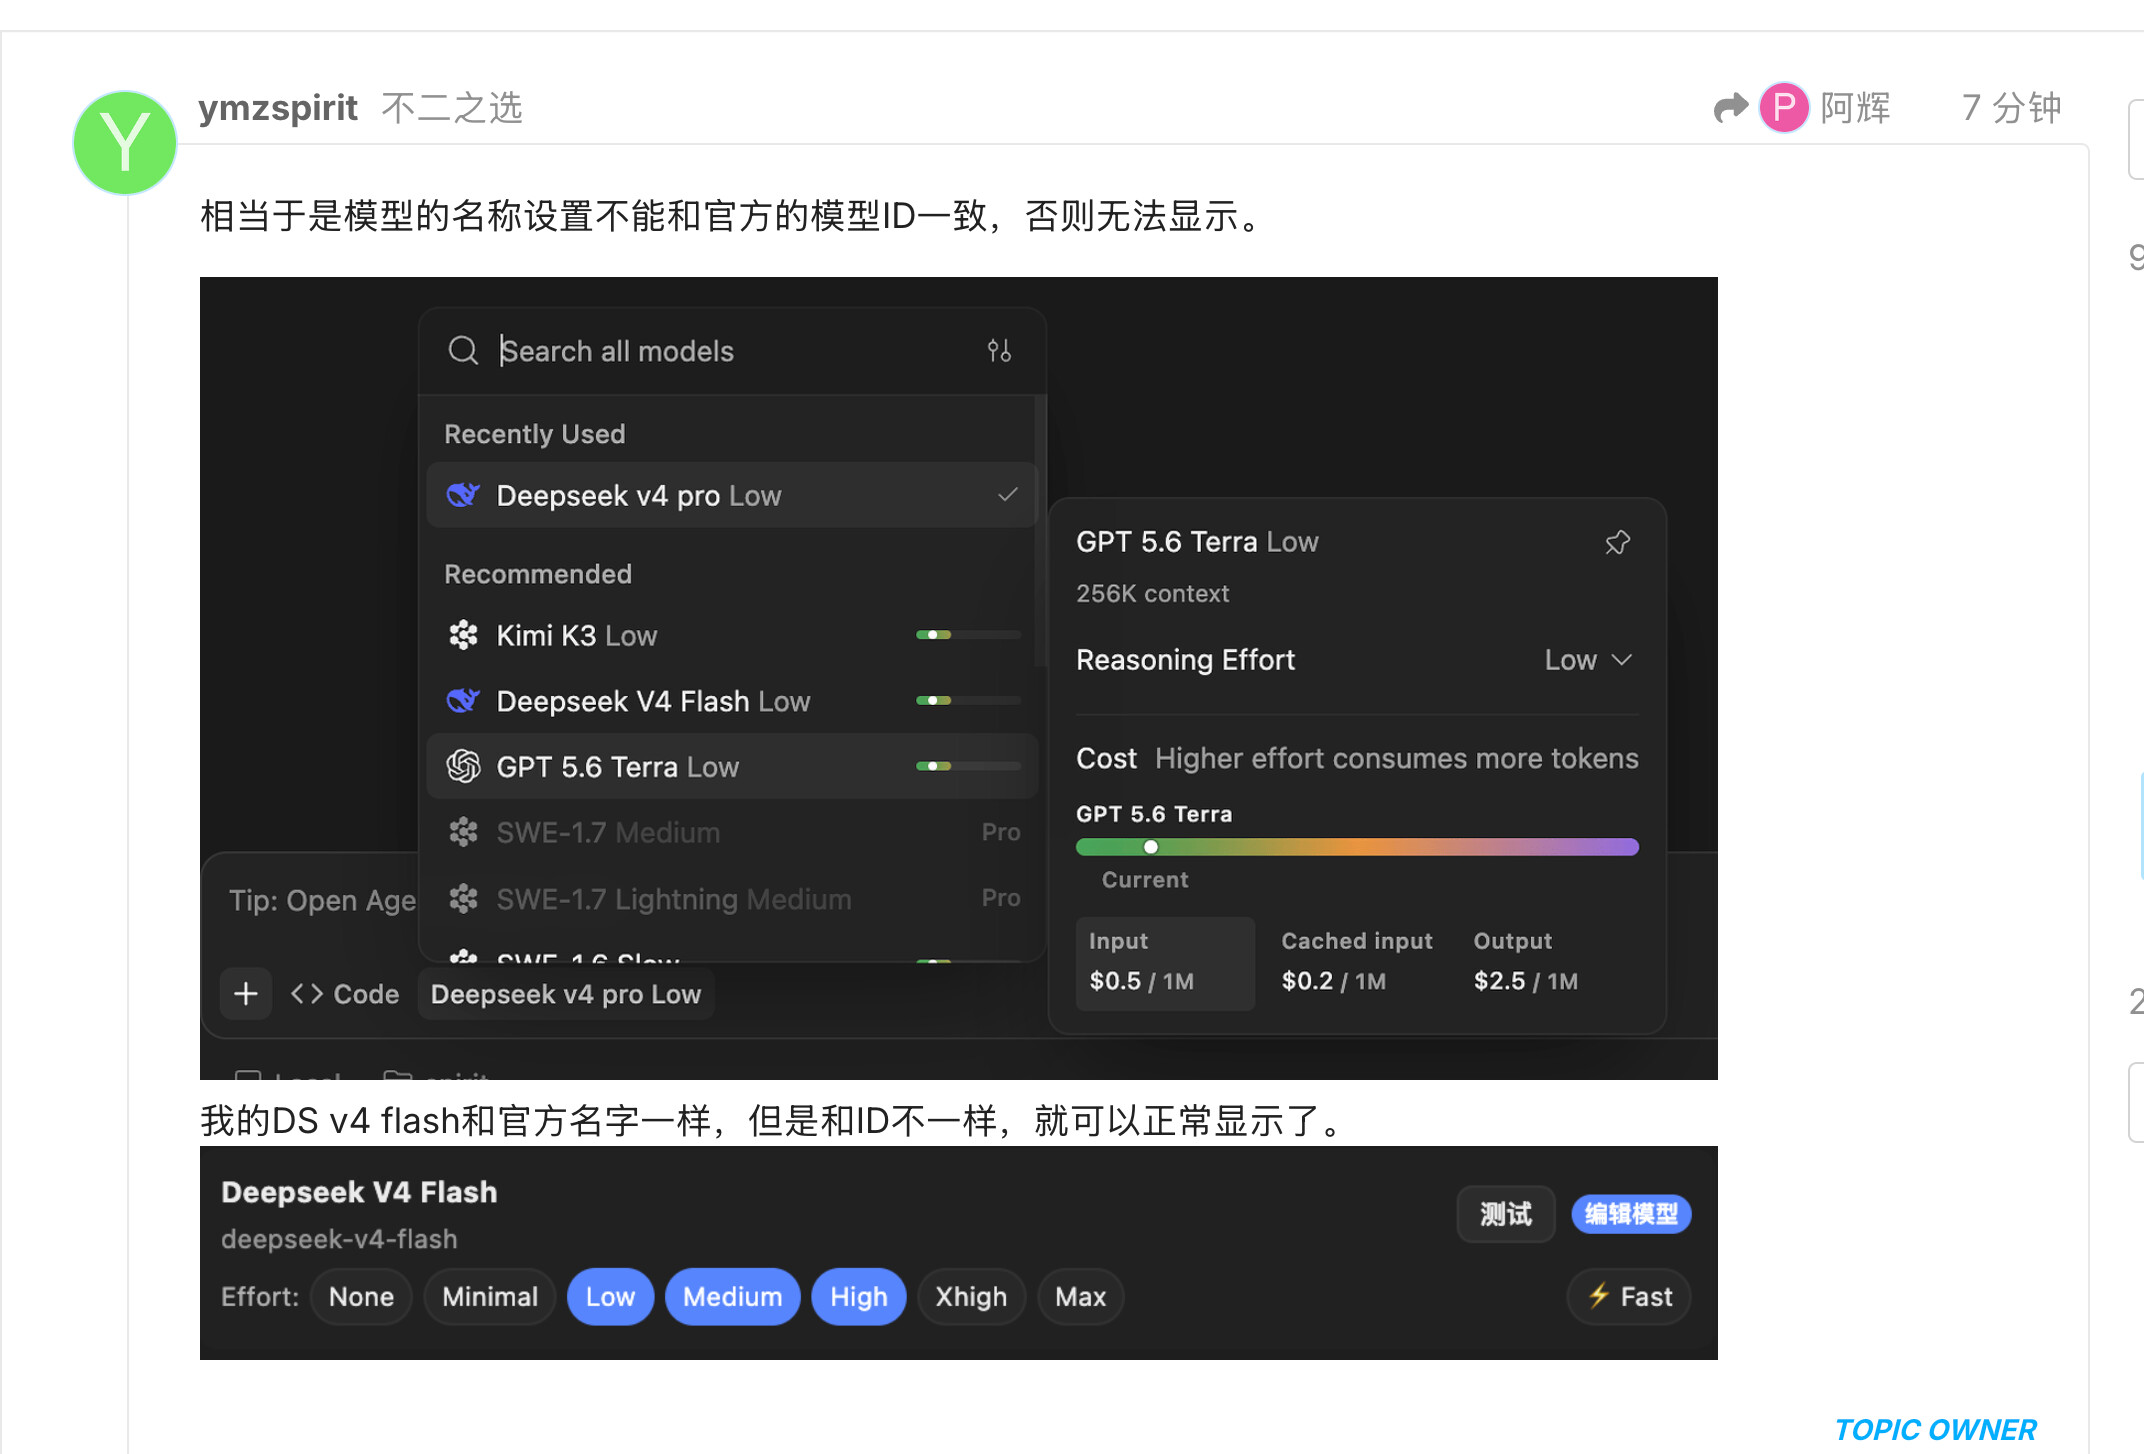Open the Code mode selector
2144x1454 pixels.
[x=345, y=994]
